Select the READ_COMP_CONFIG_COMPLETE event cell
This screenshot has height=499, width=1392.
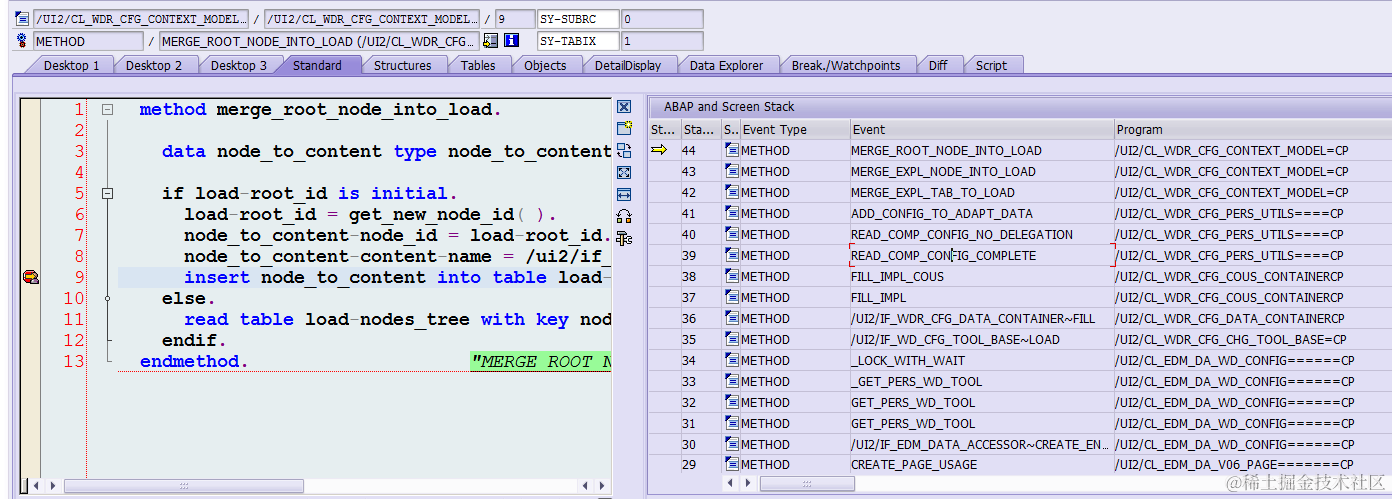pos(982,256)
